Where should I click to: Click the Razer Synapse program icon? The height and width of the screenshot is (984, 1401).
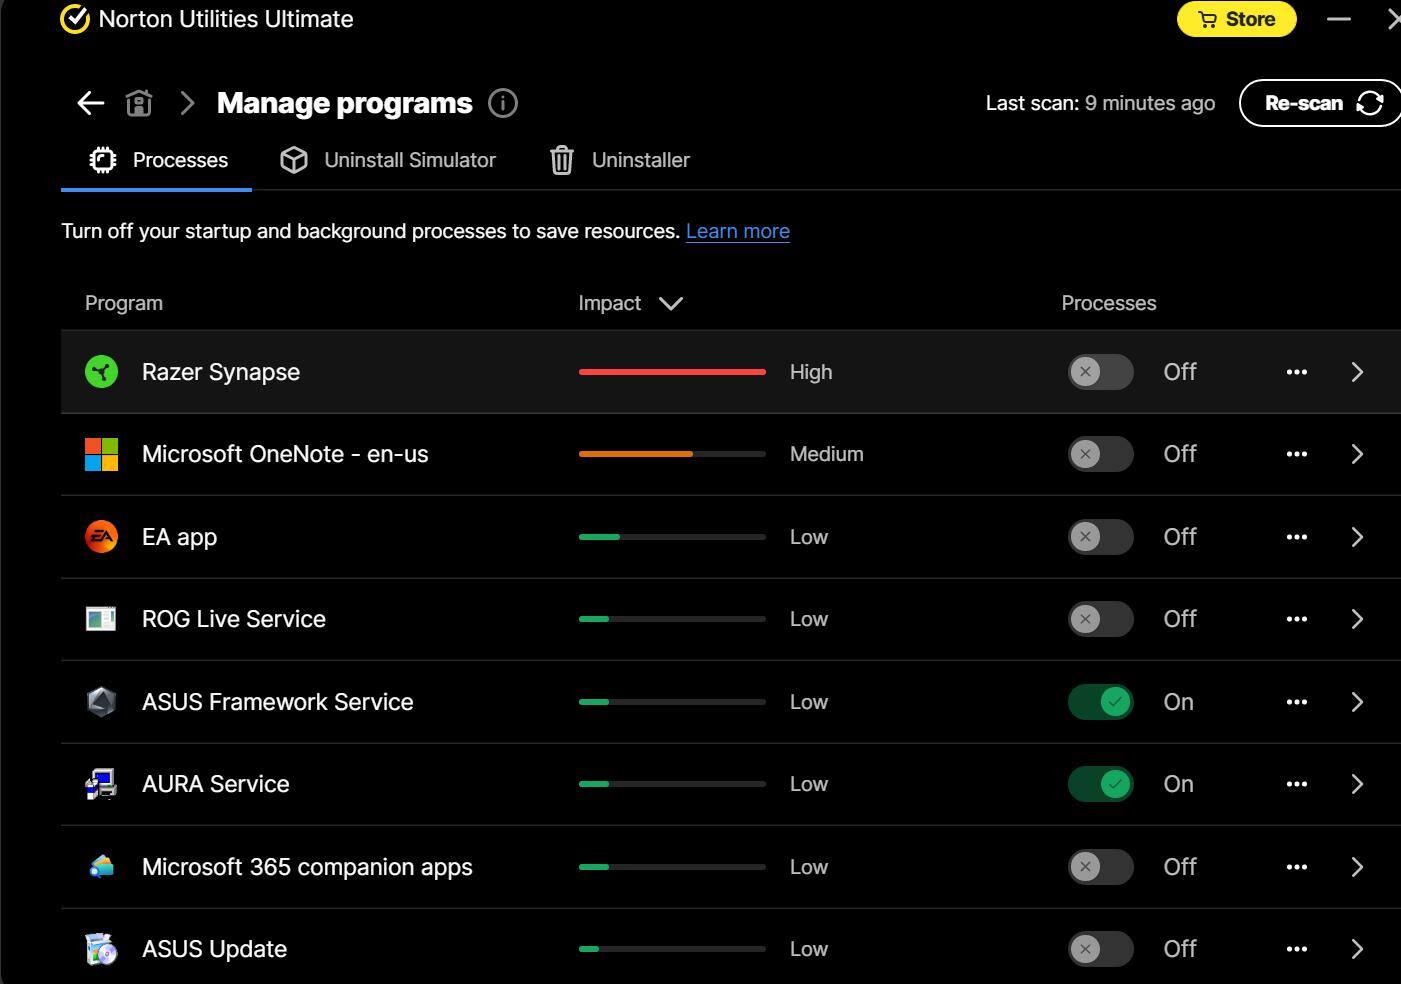click(101, 372)
